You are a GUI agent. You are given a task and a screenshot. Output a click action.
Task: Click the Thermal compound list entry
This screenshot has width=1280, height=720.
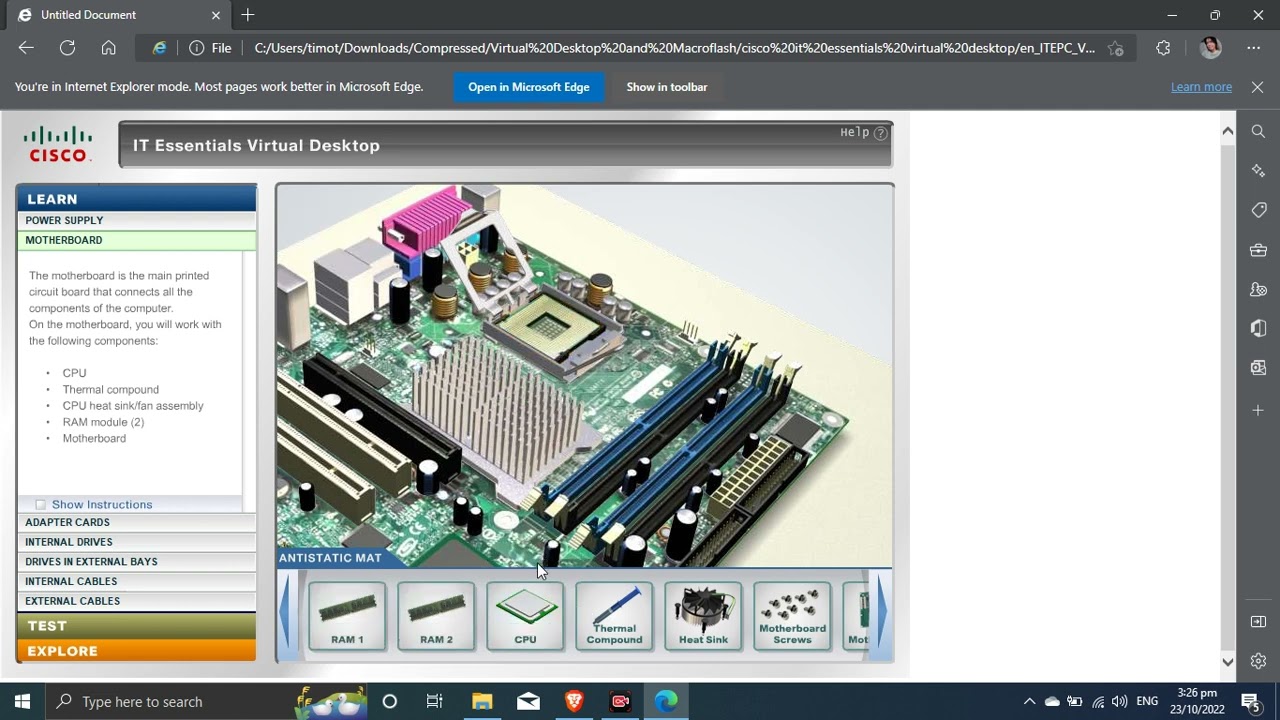(x=110, y=389)
